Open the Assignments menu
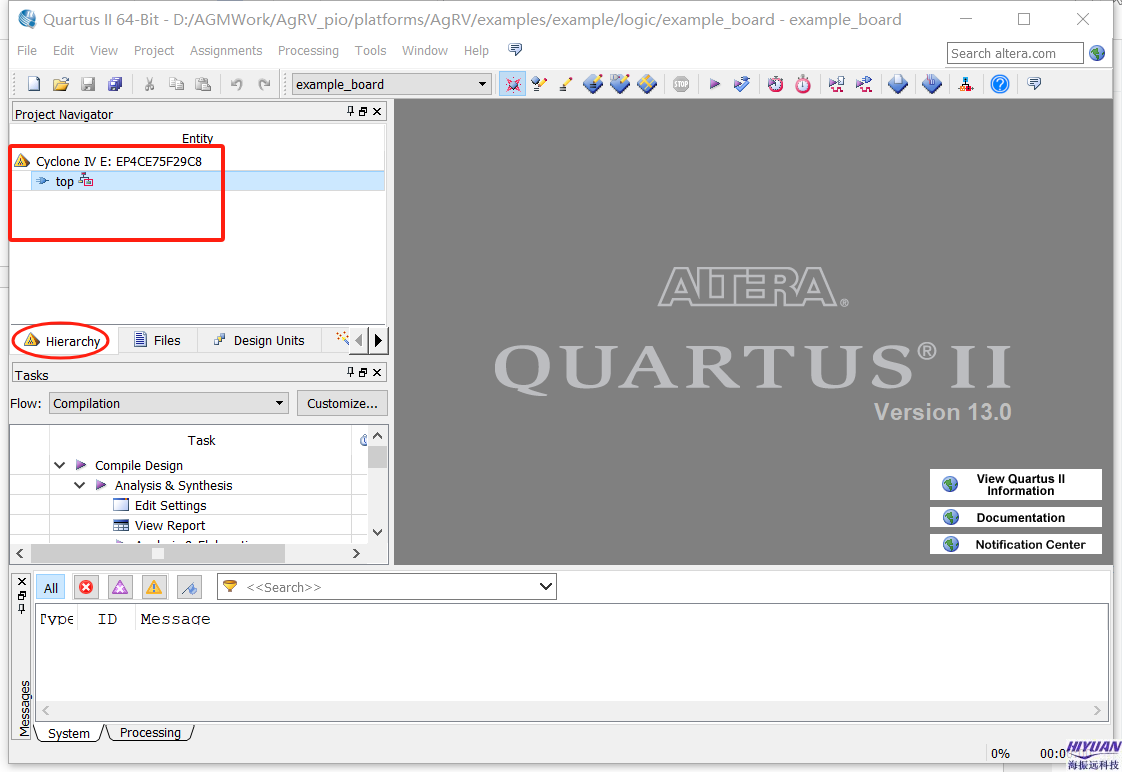1122x772 pixels. click(x=226, y=50)
